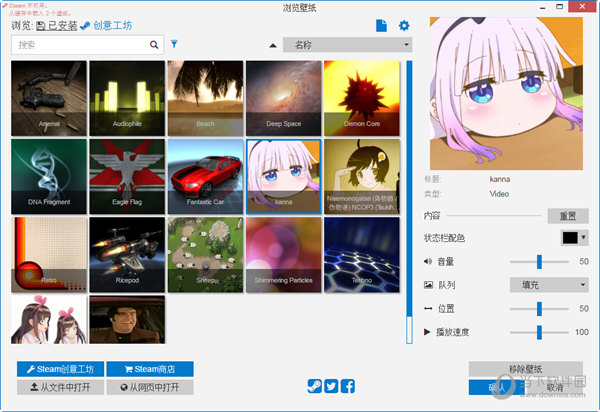Click the volume speaker icon

pyautogui.click(x=428, y=262)
